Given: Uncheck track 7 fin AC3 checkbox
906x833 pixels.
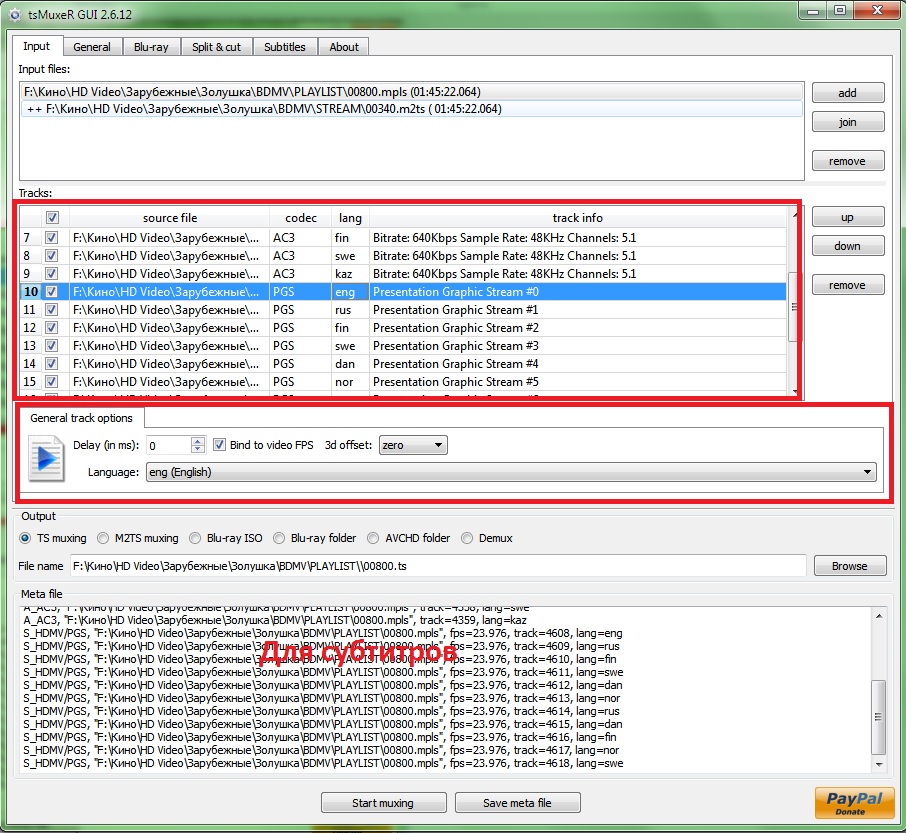Looking at the screenshot, I should pos(51,237).
